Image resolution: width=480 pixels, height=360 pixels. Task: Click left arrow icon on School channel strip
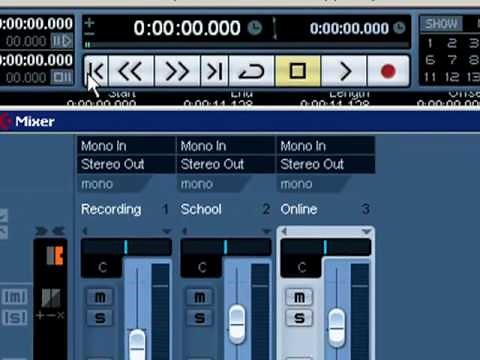(x=184, y=231)
